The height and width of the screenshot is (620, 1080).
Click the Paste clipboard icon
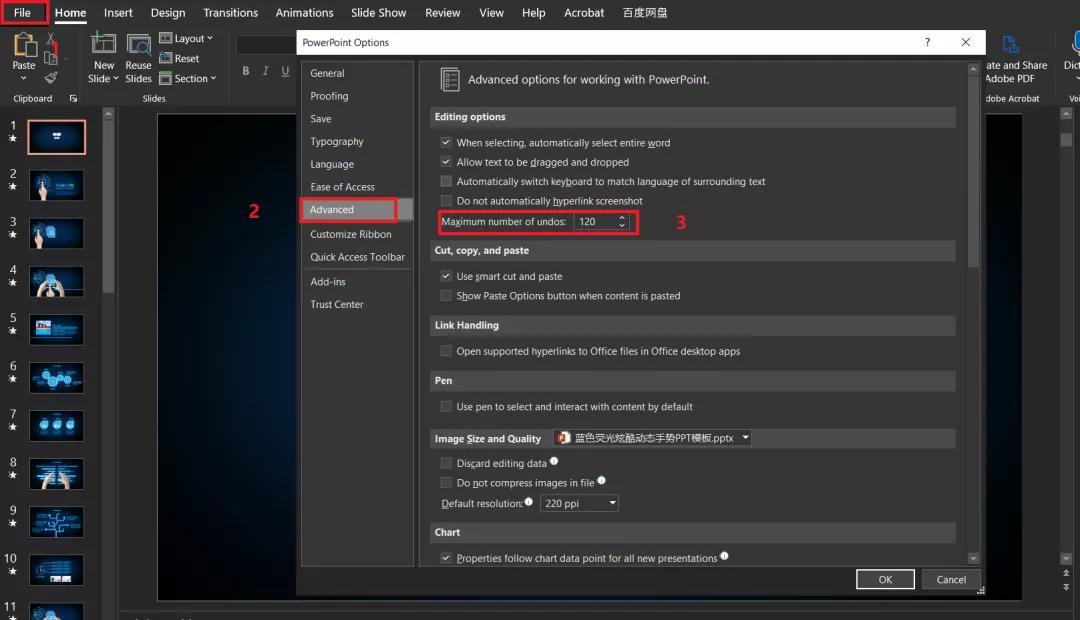[25, 45]
